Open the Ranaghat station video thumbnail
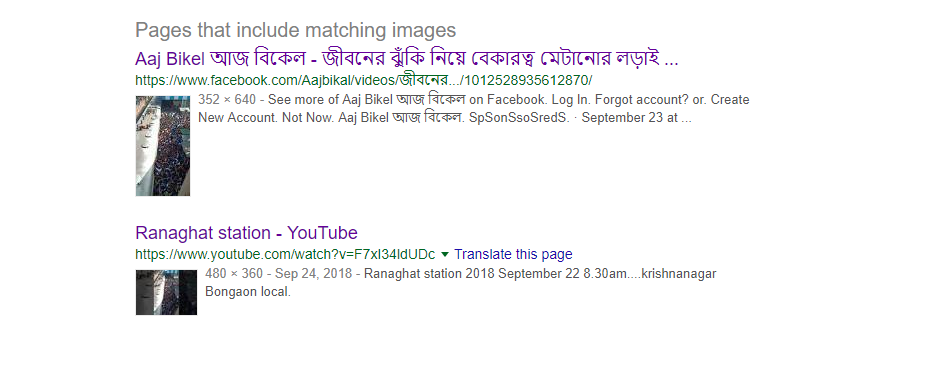The height and width of the screenshot is (365, 937). [166, 292]
